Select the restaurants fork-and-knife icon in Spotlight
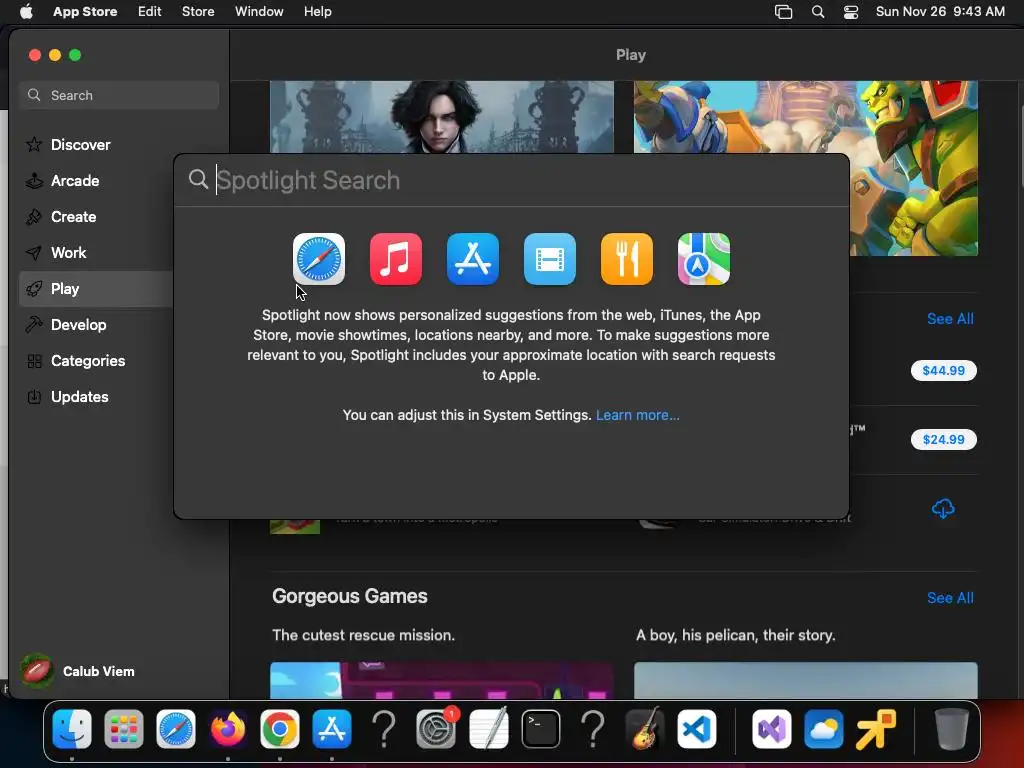This screenshot has height=768, width=1024. tap(627, 259)
